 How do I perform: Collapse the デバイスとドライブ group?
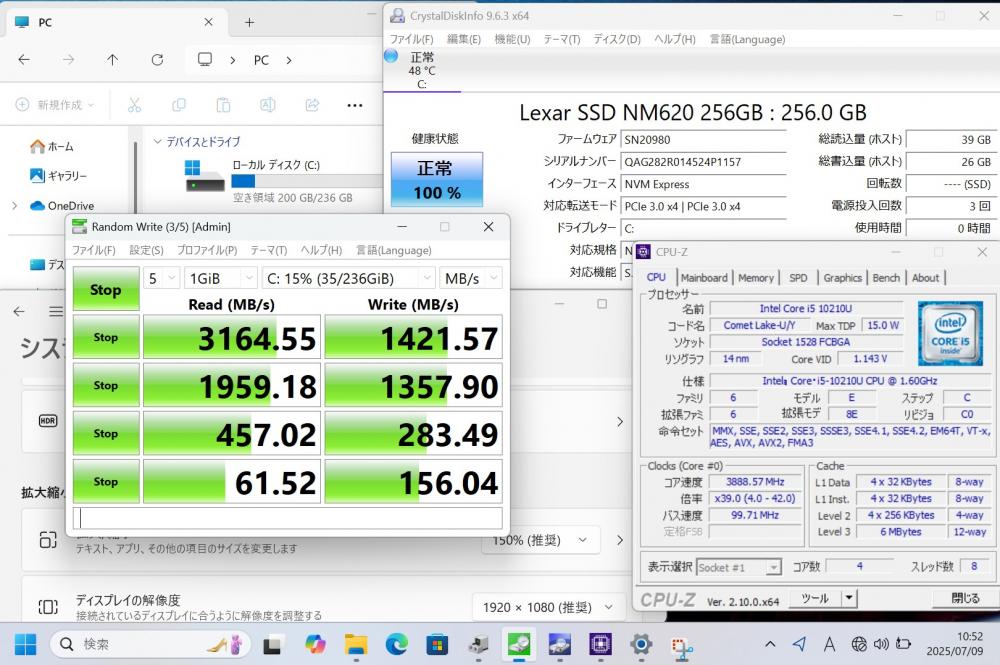pos(158,142)
